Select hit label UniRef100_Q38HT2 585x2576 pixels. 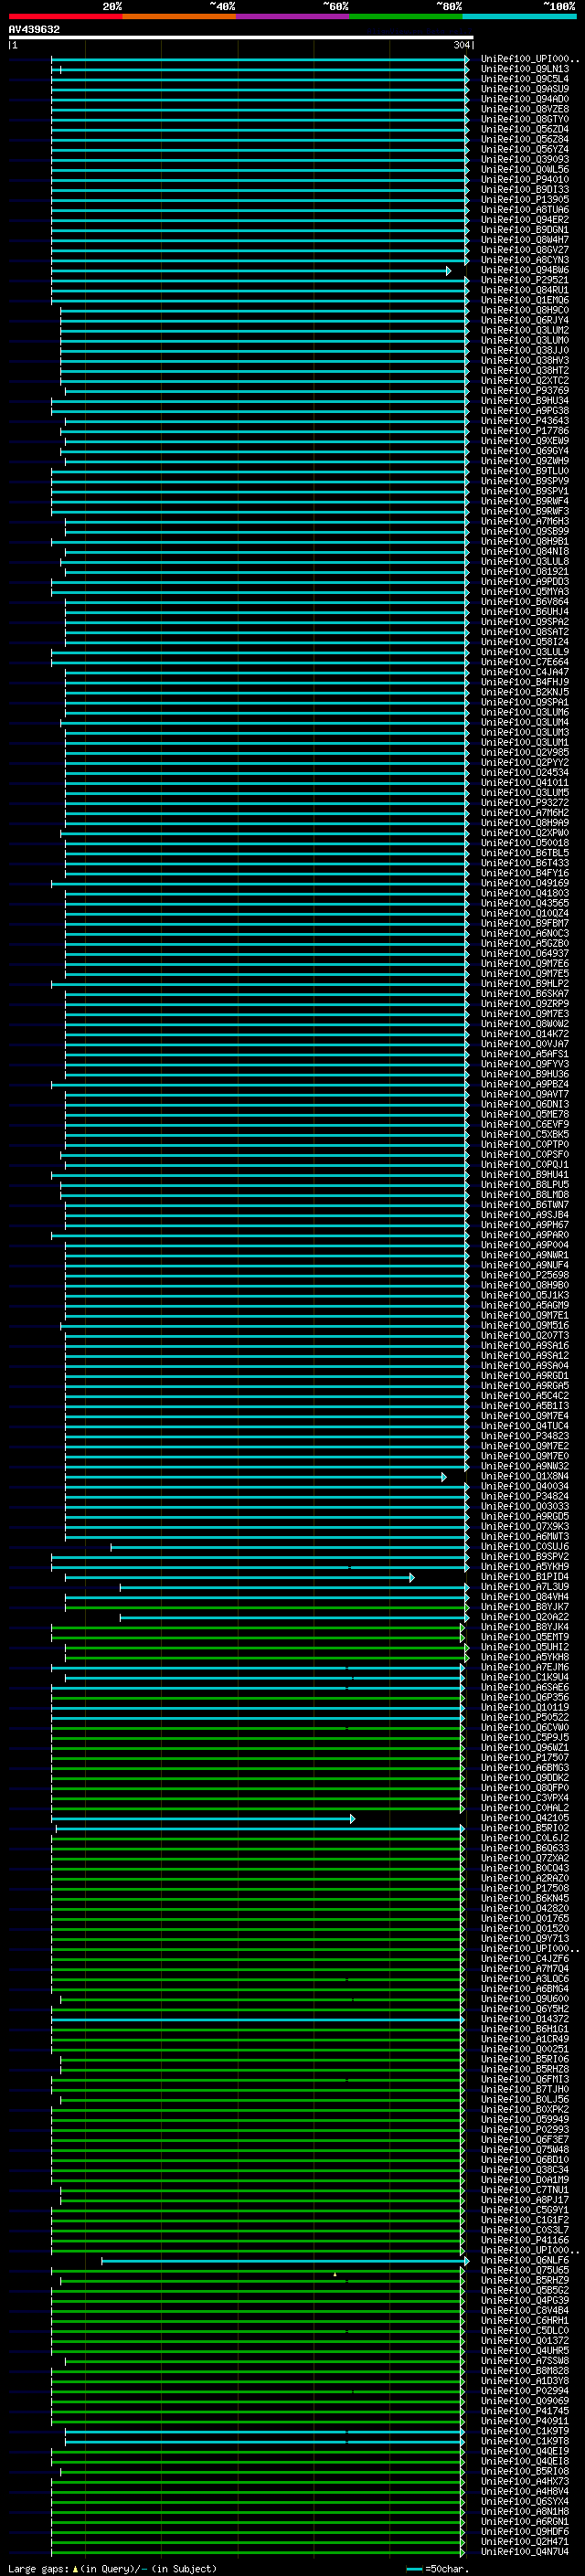point(525,371)
